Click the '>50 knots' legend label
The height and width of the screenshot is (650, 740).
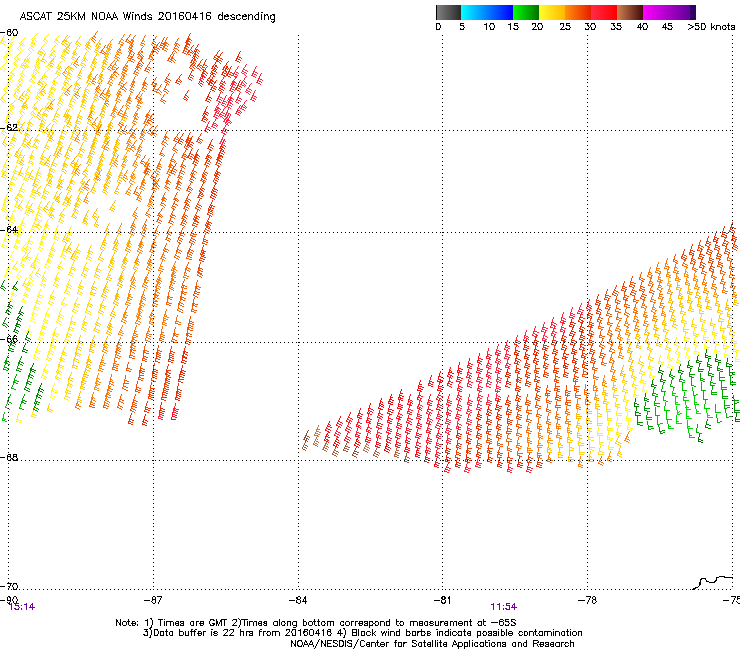[x=711, y=27]
